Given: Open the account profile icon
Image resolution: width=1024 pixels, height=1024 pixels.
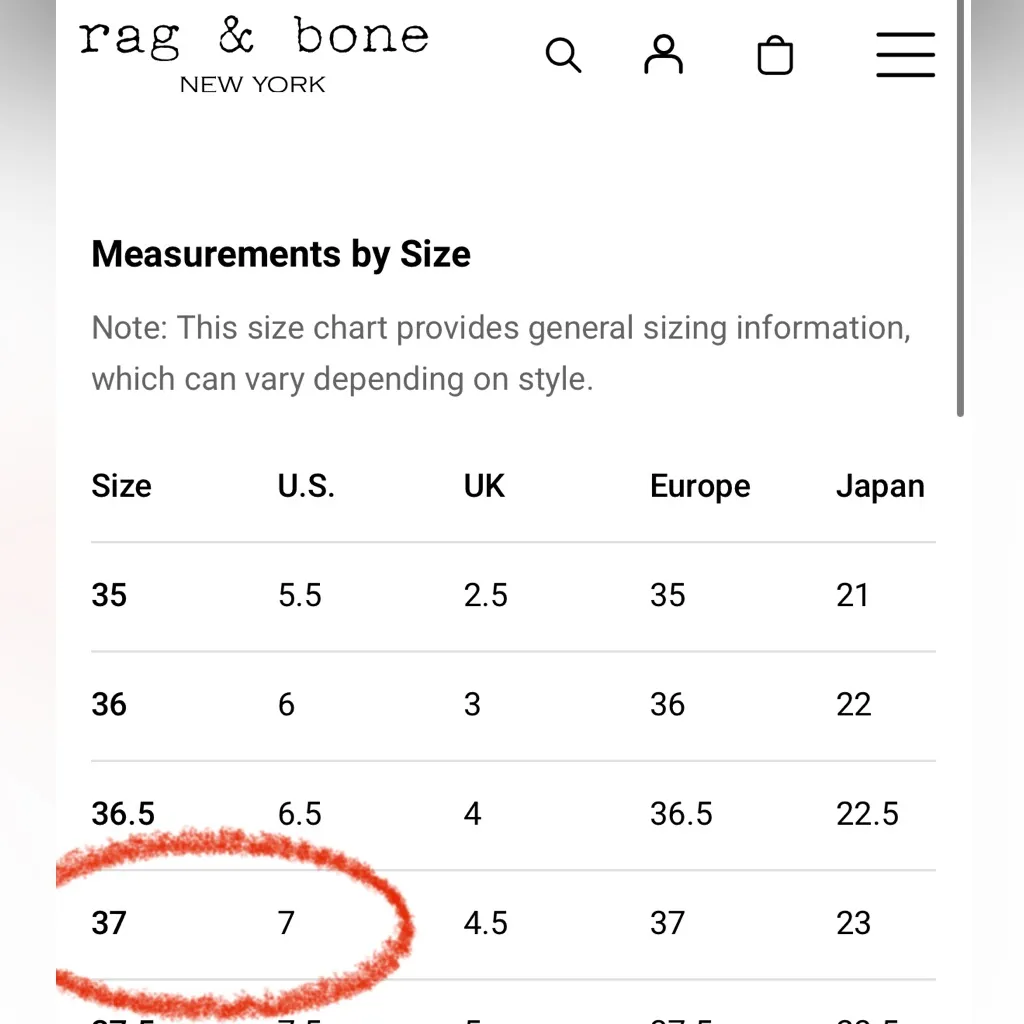Looking at the screenshot, I should click(663, 55).
